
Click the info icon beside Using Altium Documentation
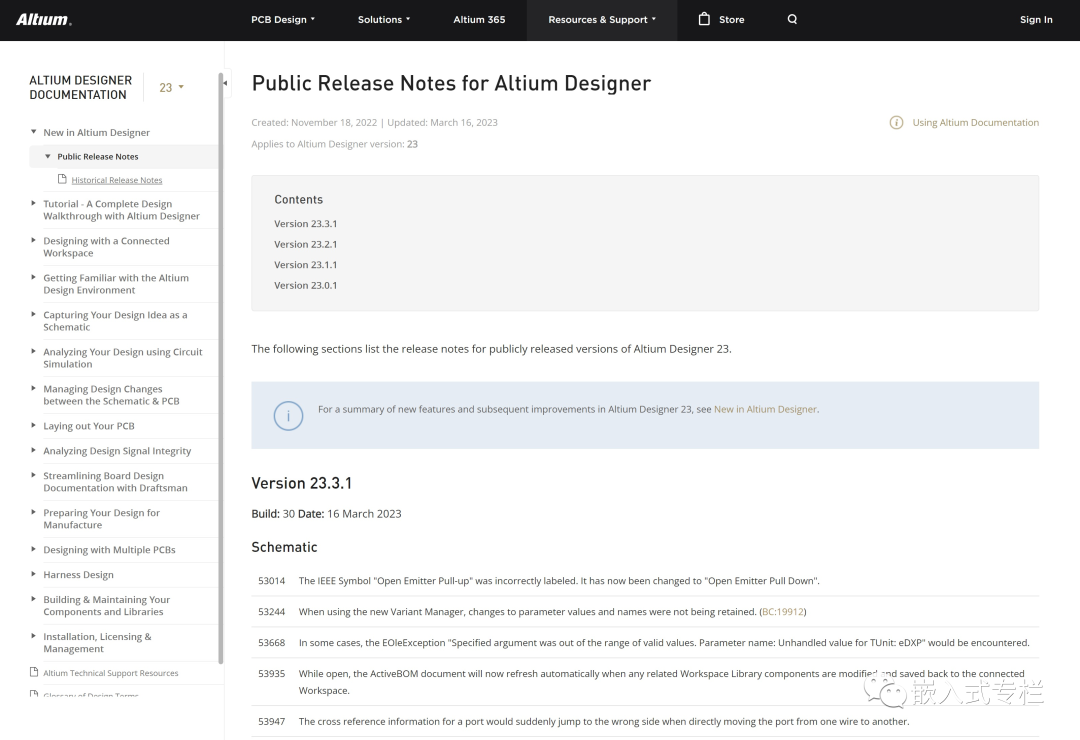pos(896,123)
